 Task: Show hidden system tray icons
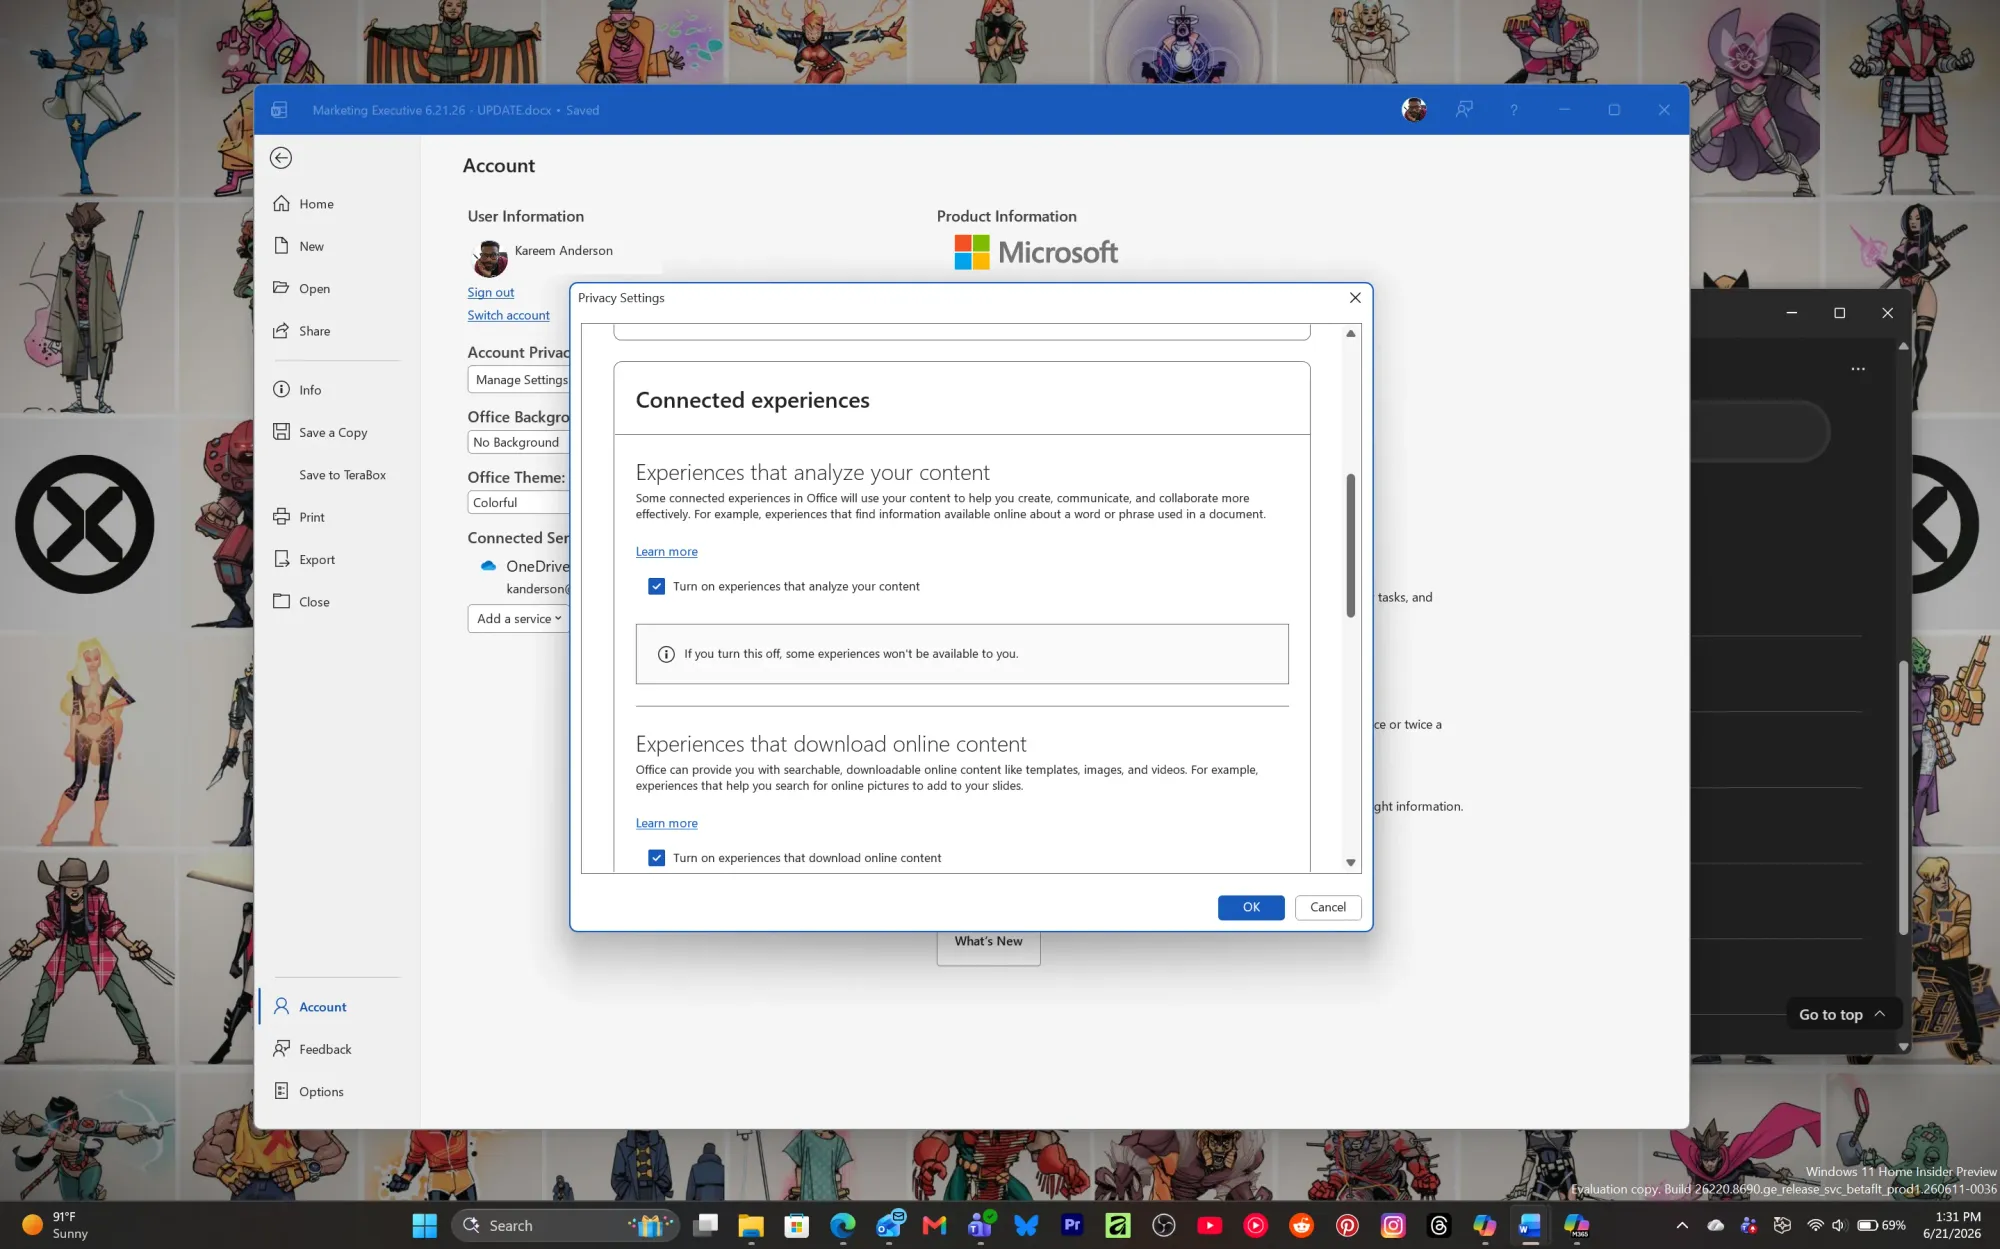[1682, 1225]
